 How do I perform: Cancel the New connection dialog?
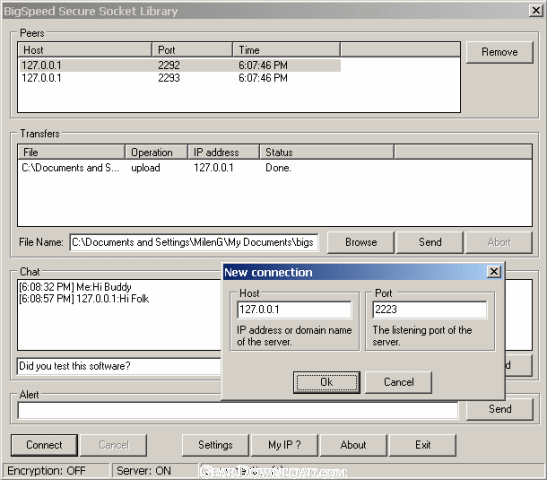pos(398,382)
